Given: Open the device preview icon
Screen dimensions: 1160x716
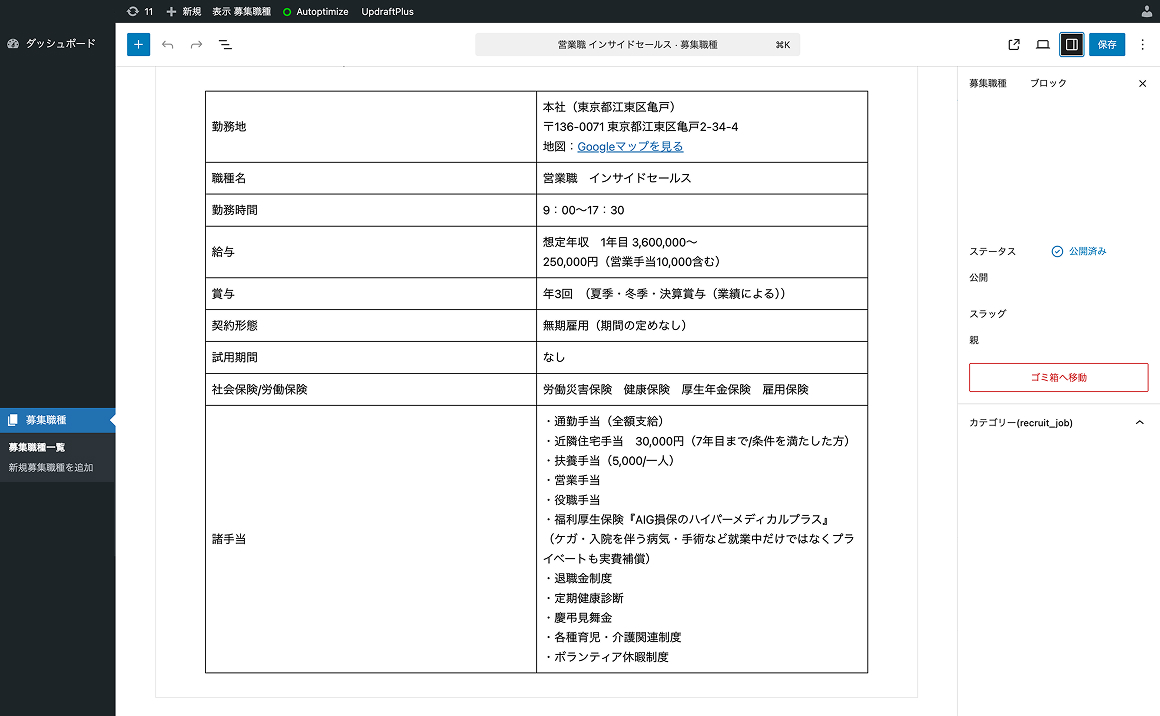Looking at the screenshot, I should coord(1043,44).
